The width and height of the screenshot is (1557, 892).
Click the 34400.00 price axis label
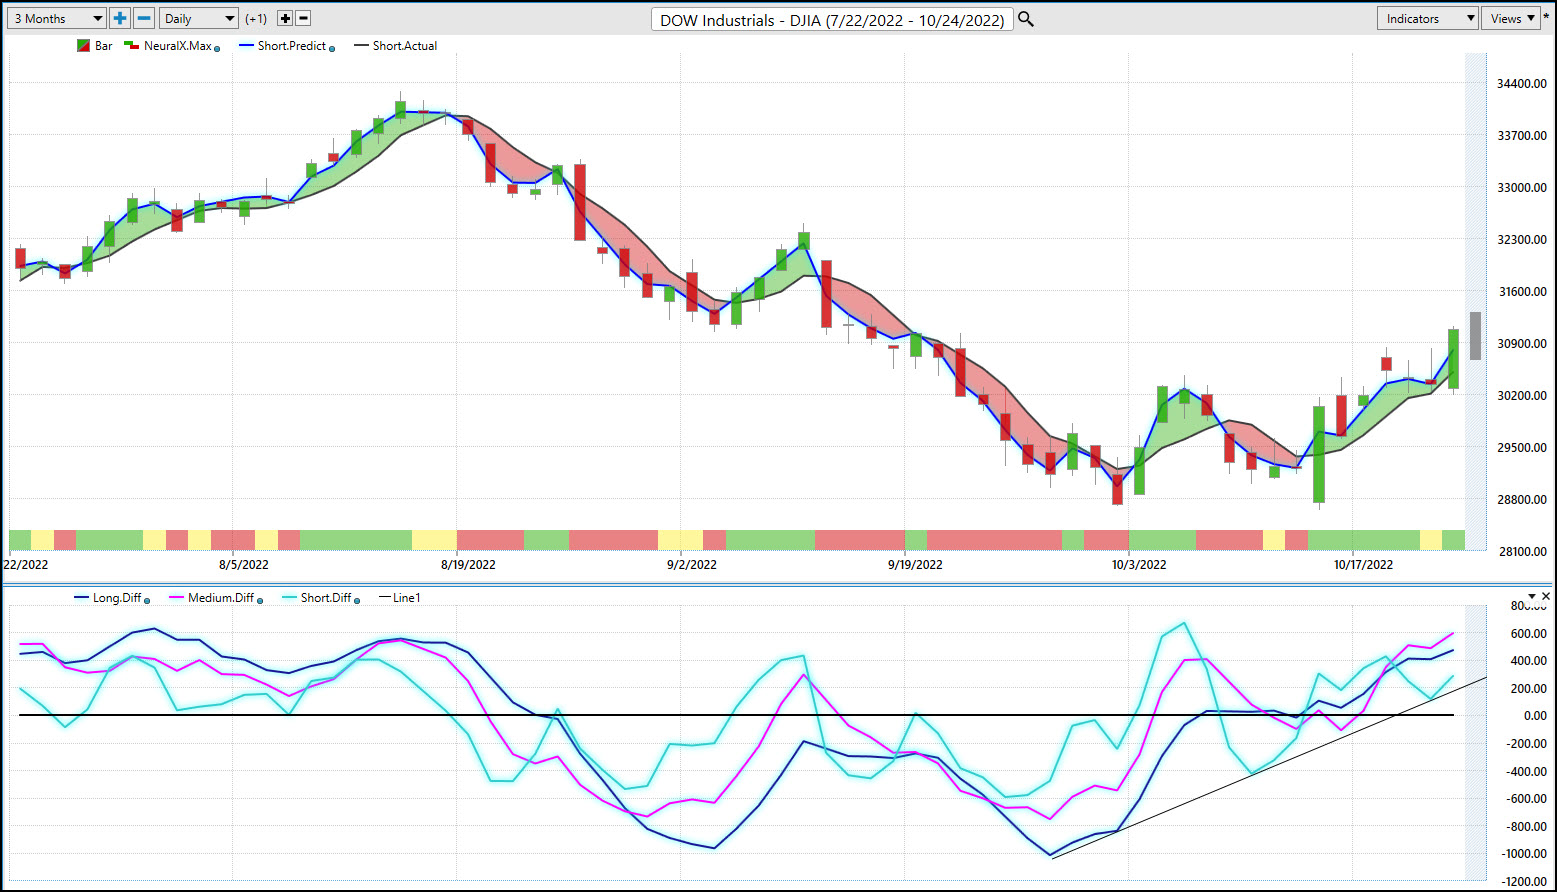(1521, 84)
